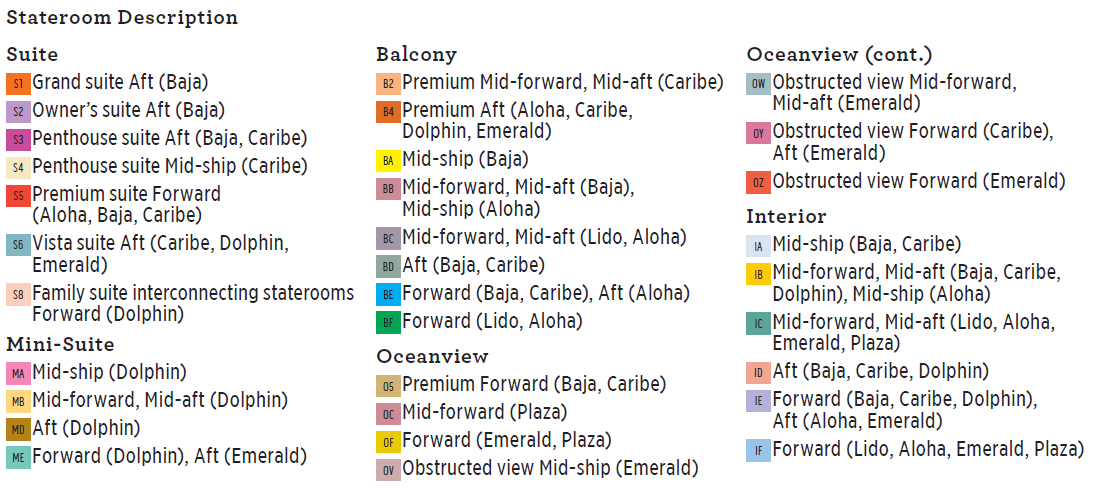Click the Balcony section heading
The width and height of the screenshot is (1098, 488).
point(416,54)
